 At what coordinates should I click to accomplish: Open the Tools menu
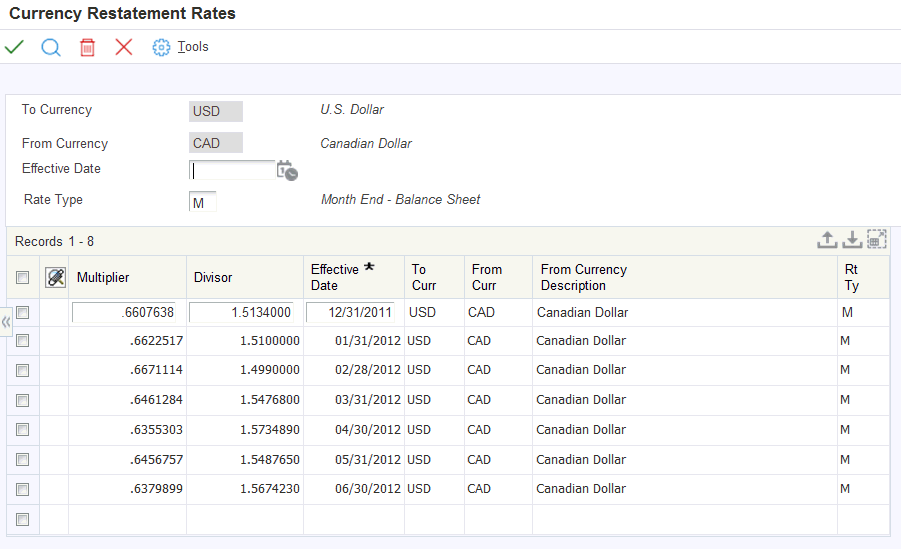coord(193,47)
